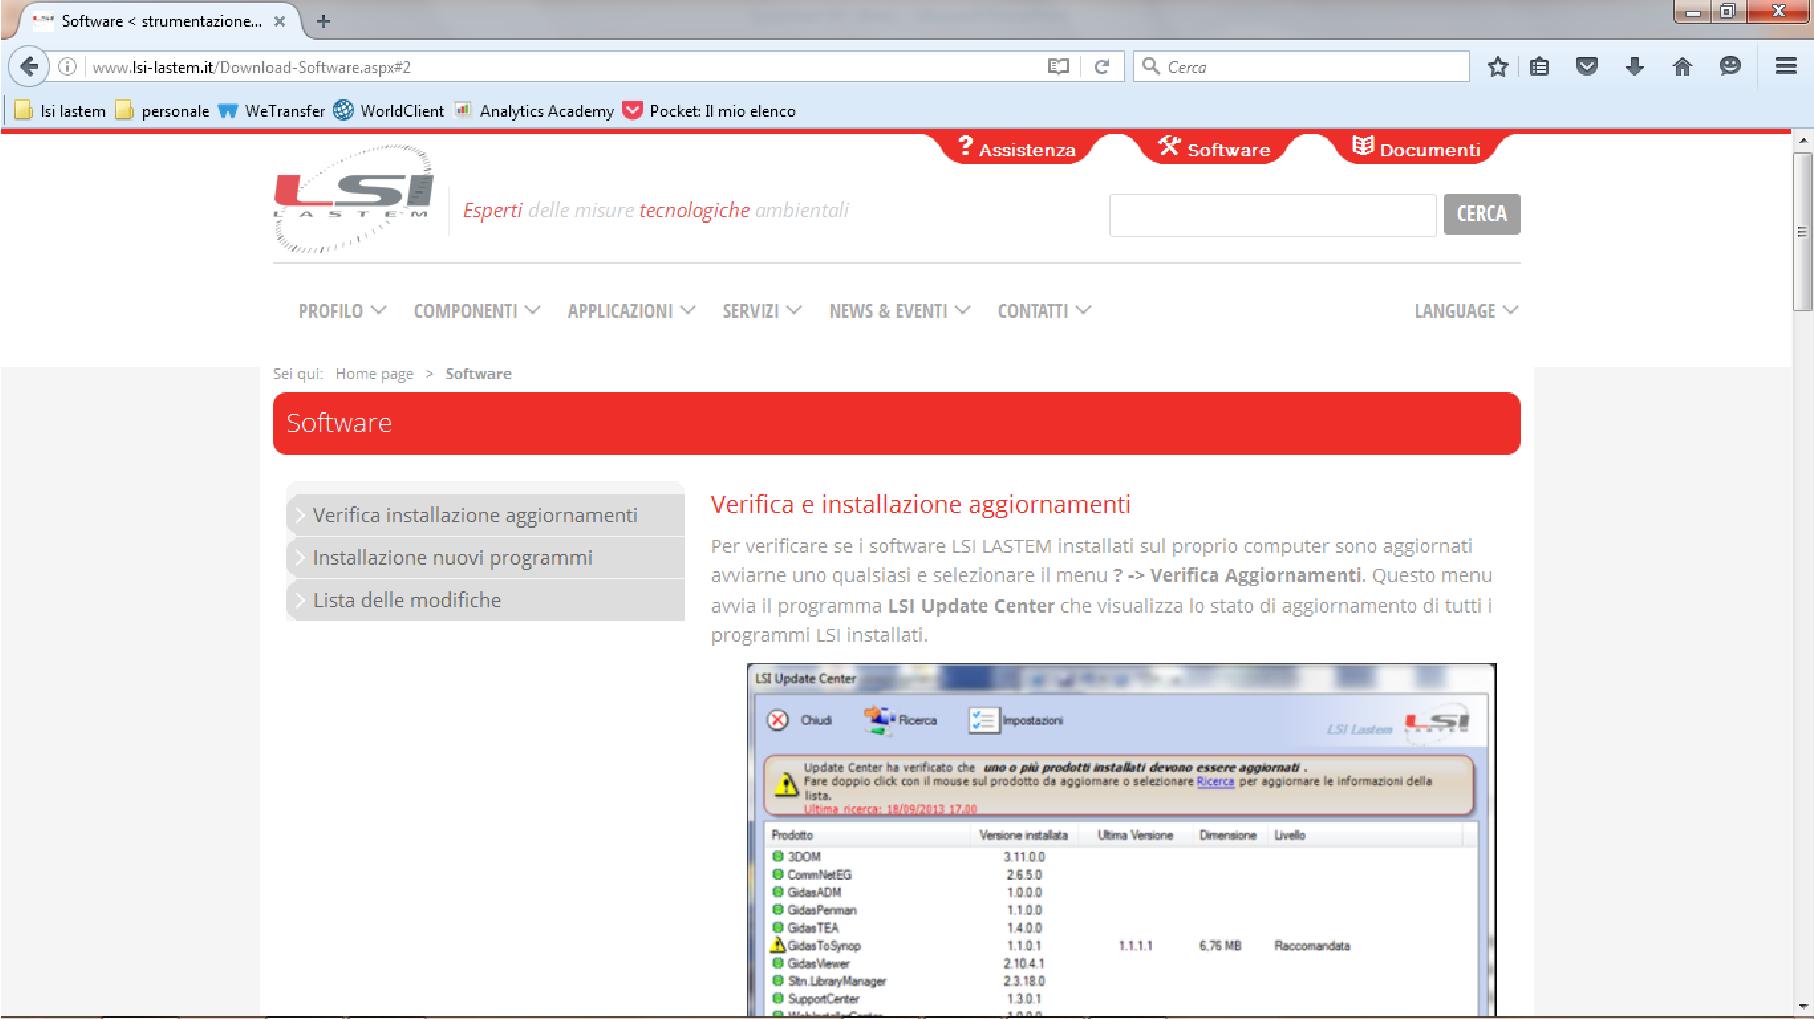Click the browser back arrow button
This screenshot has width=1814, height=1019.
coord(29,67)
